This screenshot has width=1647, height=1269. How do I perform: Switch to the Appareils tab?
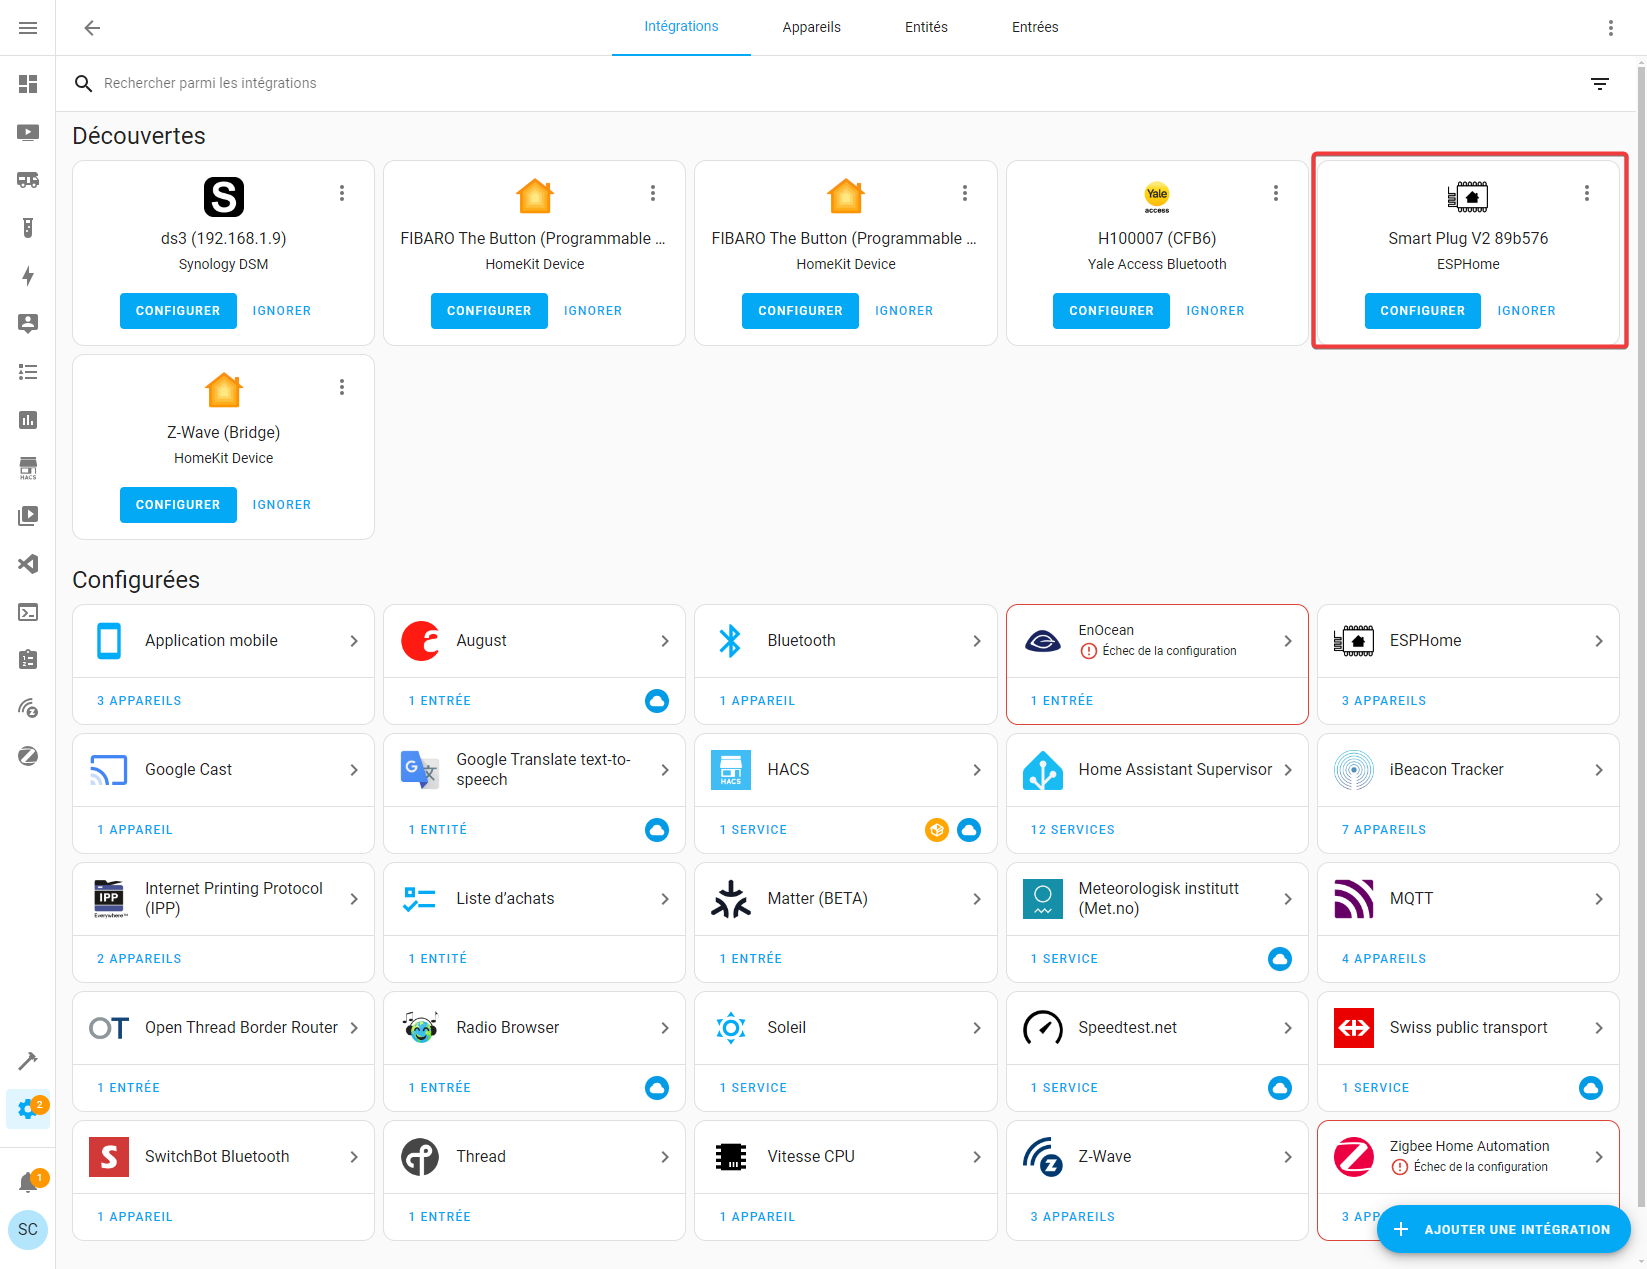[812, 27]
